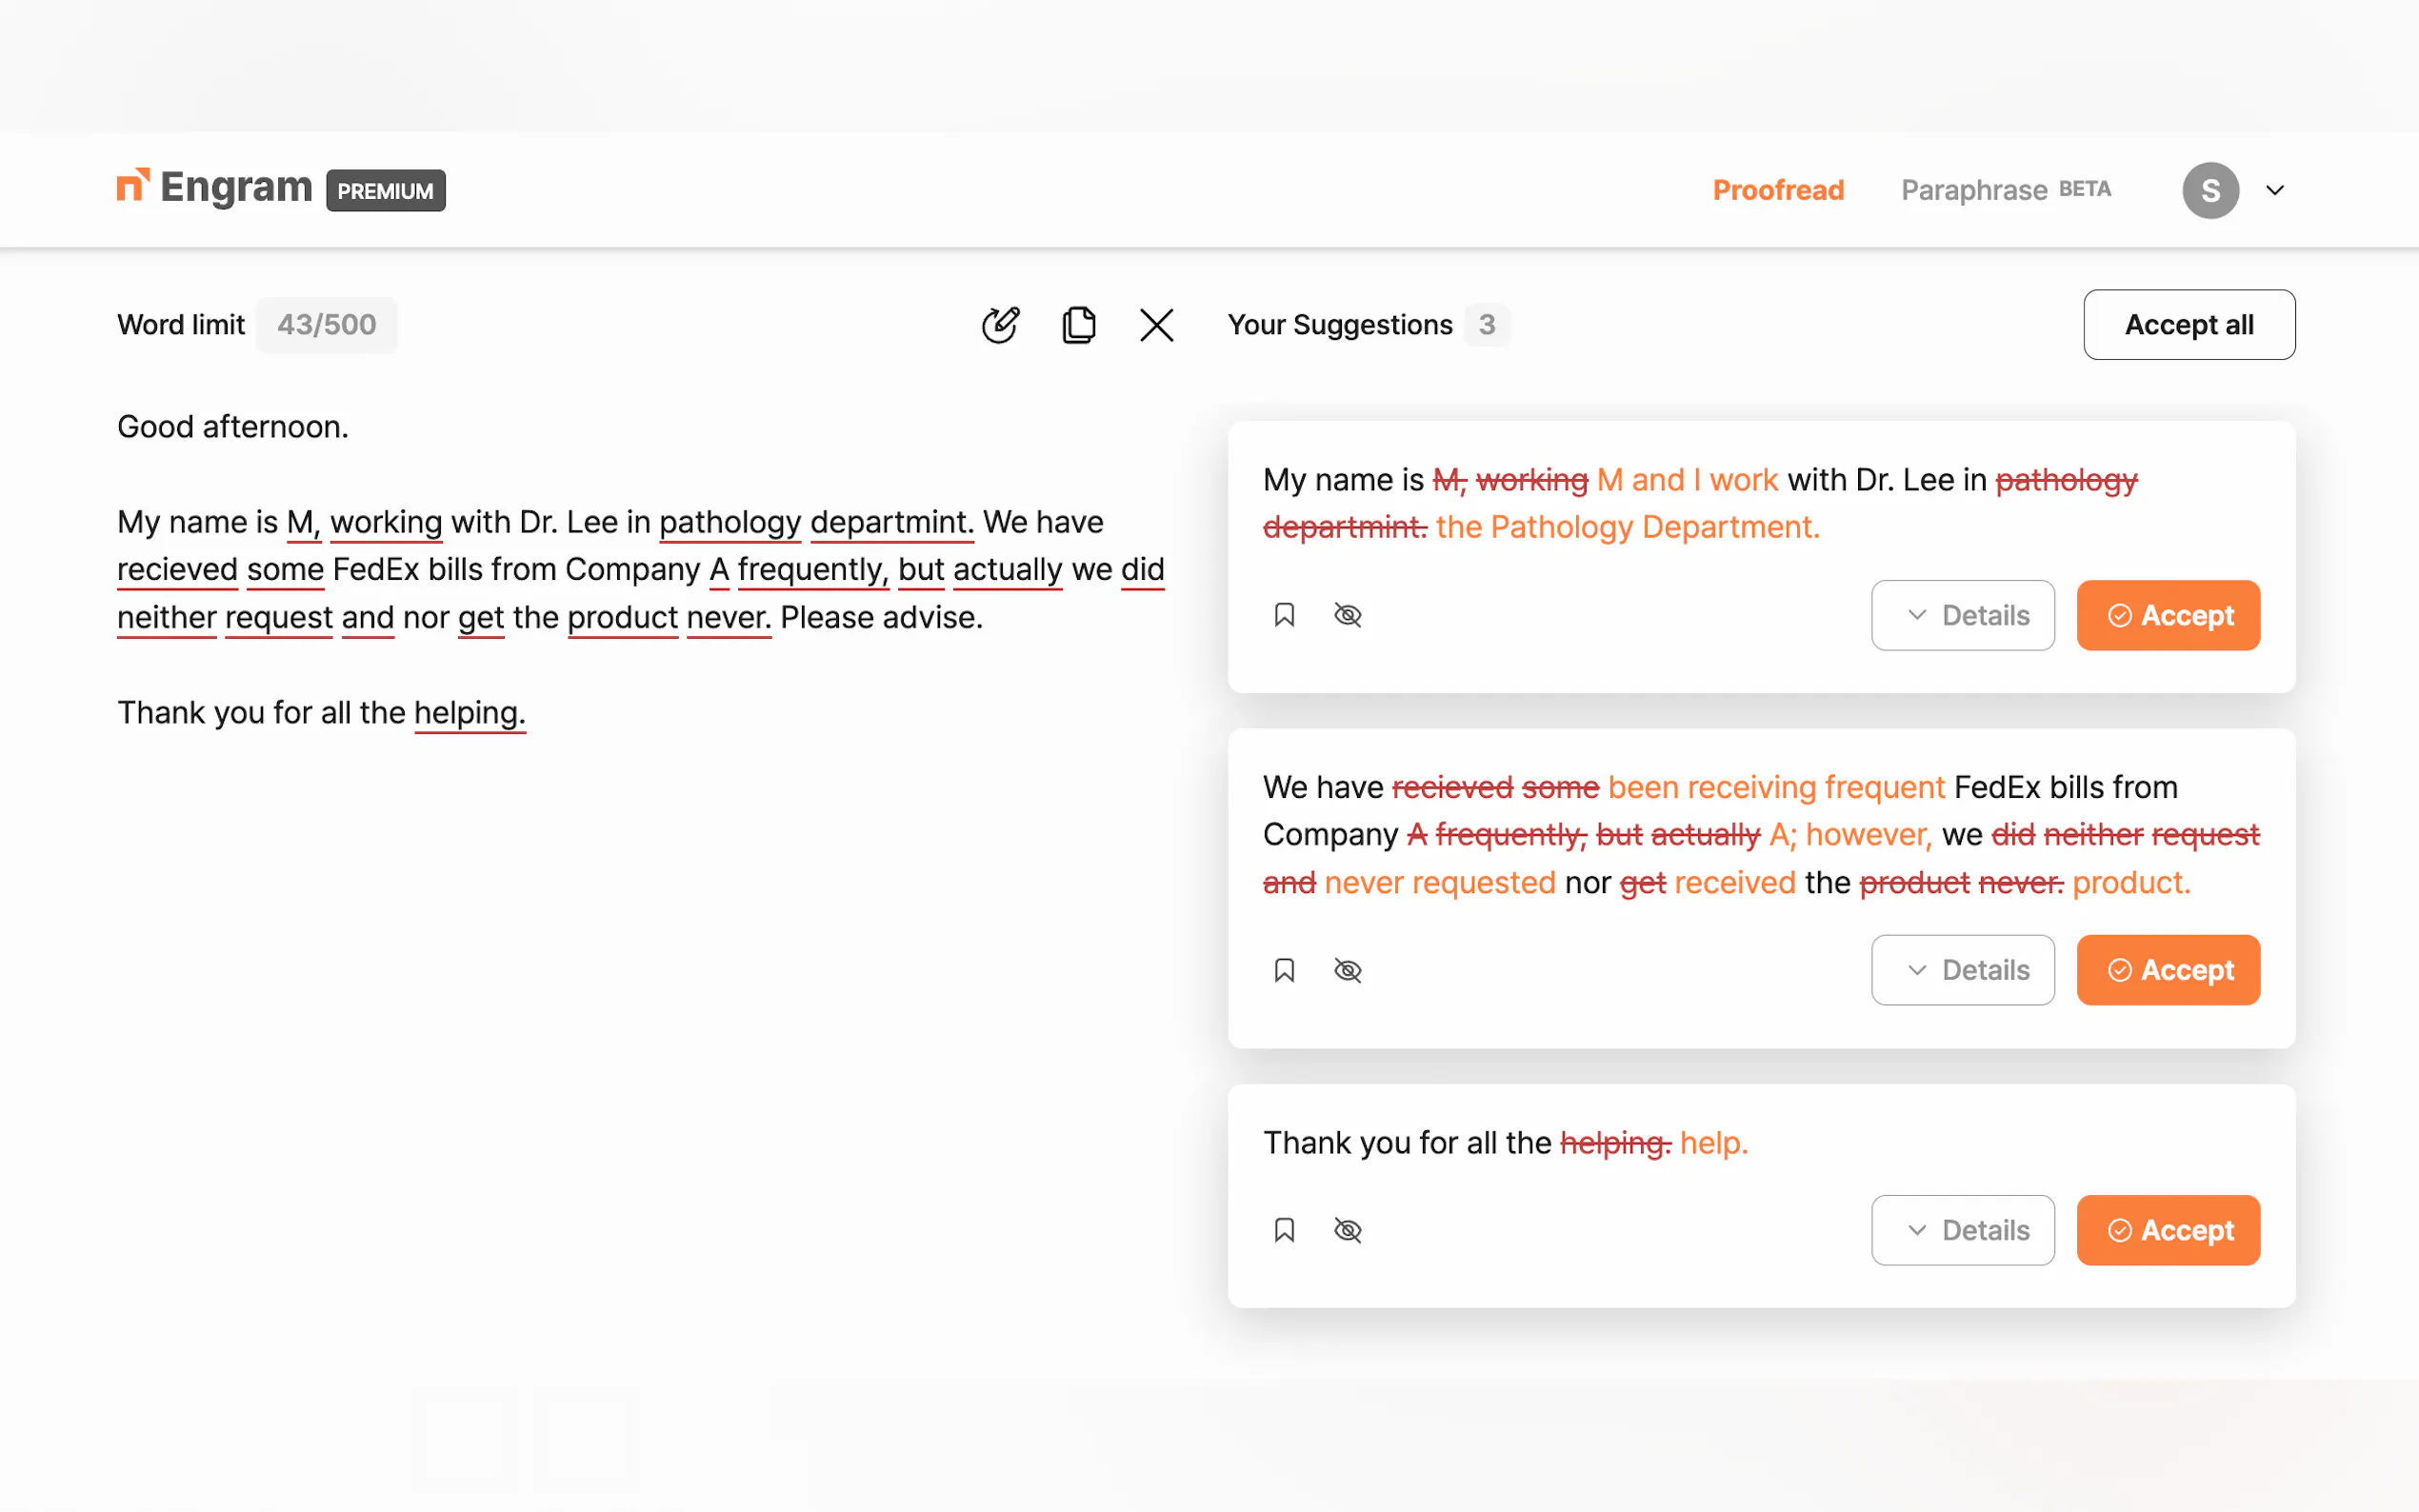Clear text with the X icon
Screen dimensions: 2419x1512
1156,325
